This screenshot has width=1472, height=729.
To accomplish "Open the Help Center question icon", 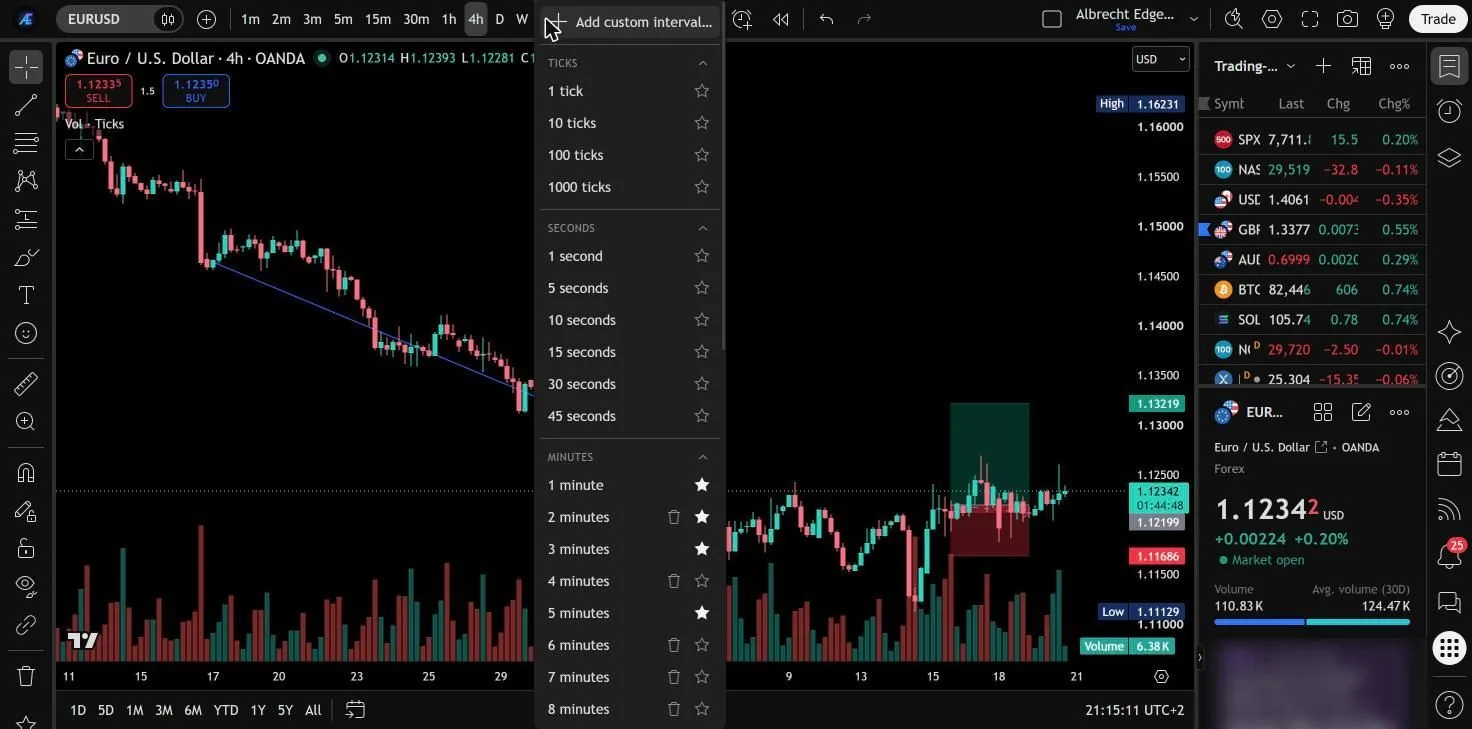I will click(x=1449, y=703).
